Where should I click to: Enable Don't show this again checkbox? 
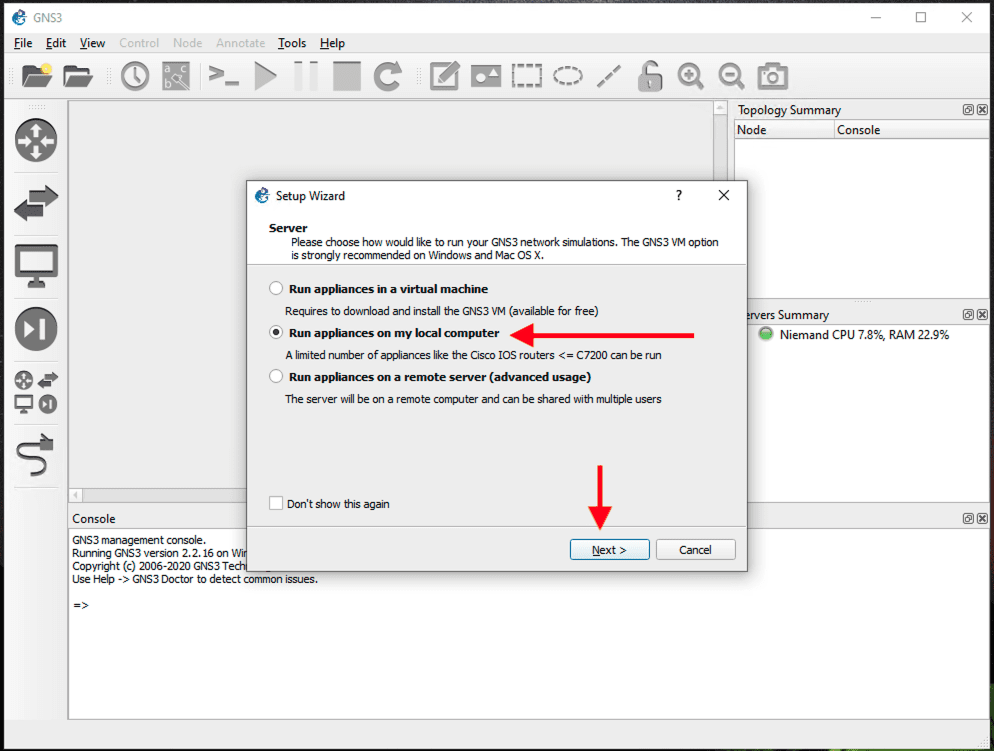[x=276, y=504]
